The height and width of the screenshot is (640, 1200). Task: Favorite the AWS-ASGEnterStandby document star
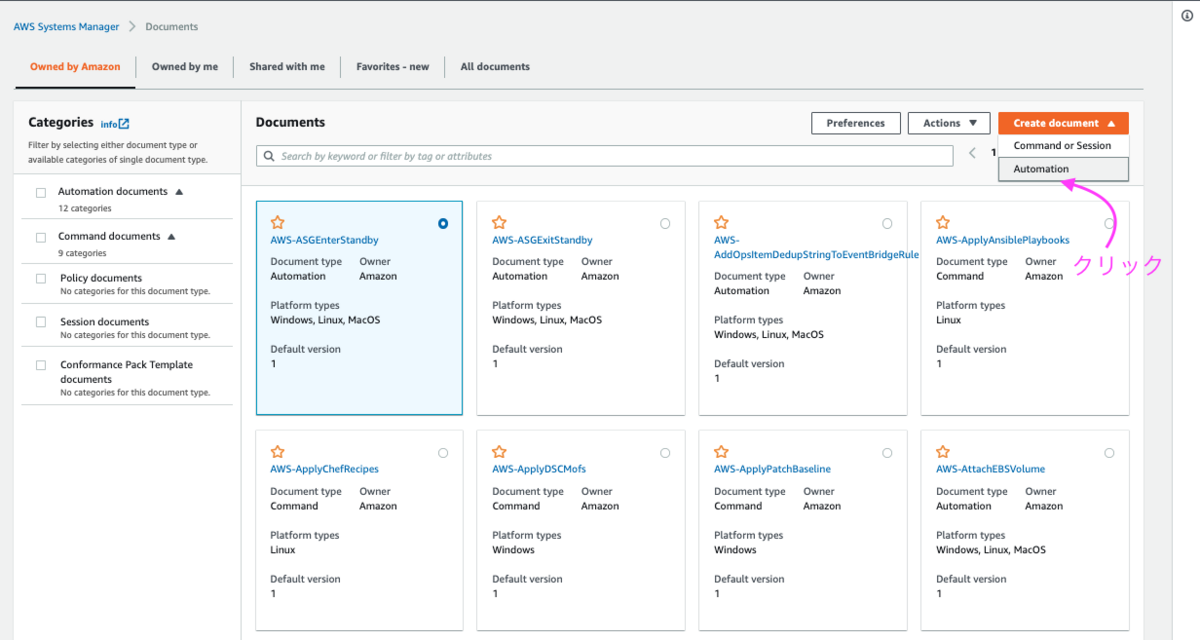278,223
